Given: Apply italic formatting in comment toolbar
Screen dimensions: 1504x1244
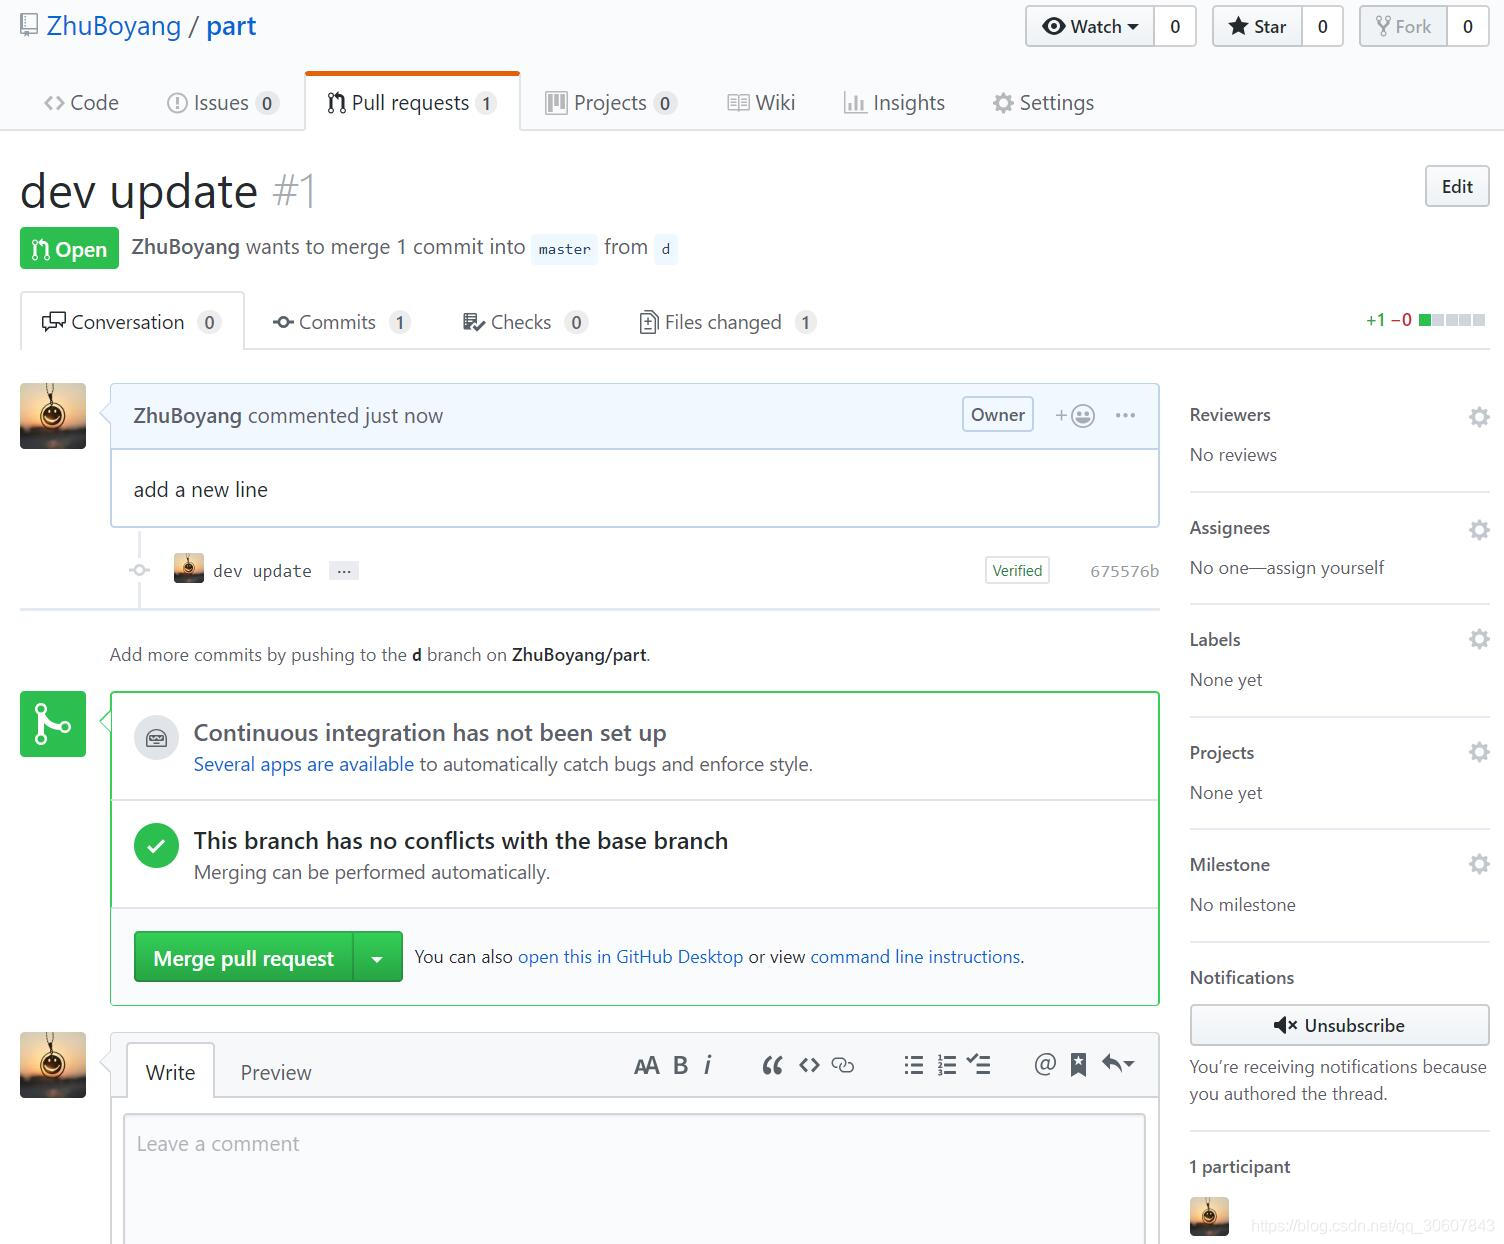Looking at the screenshot, I should tap(707, 1065).
